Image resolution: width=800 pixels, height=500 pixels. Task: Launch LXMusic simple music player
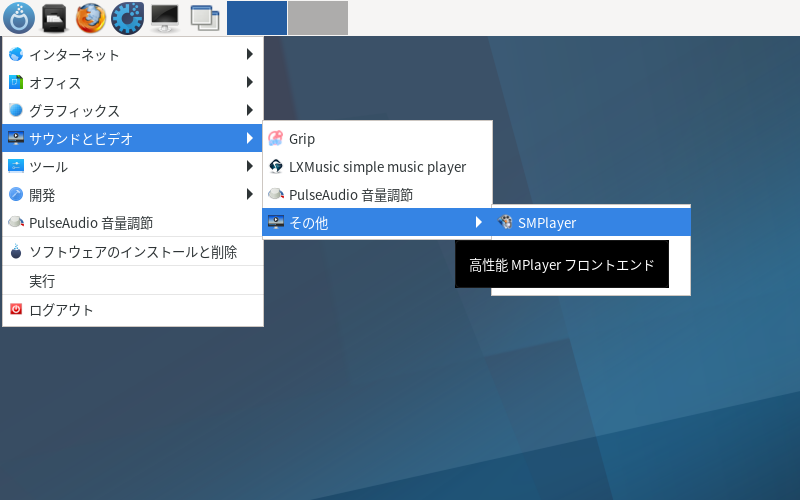[x=377, y=166]
